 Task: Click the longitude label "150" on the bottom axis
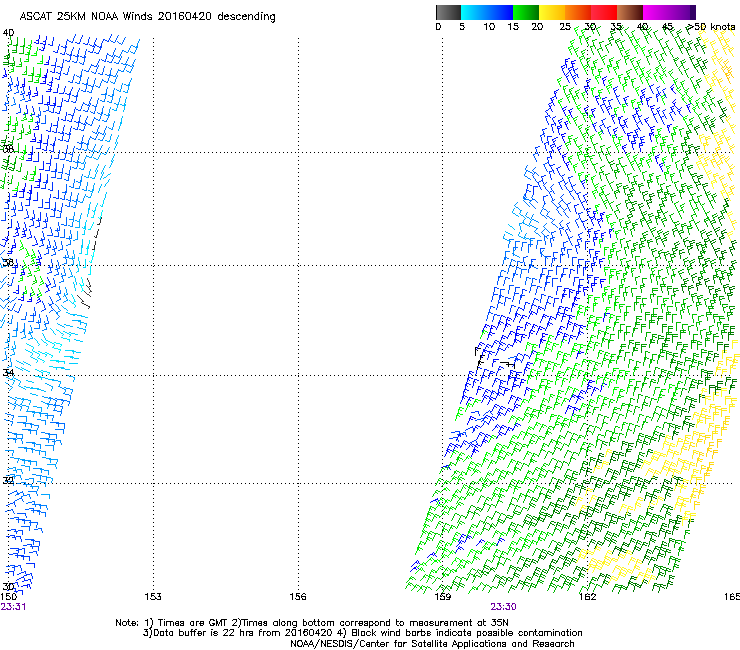click(x=9, y=597)
